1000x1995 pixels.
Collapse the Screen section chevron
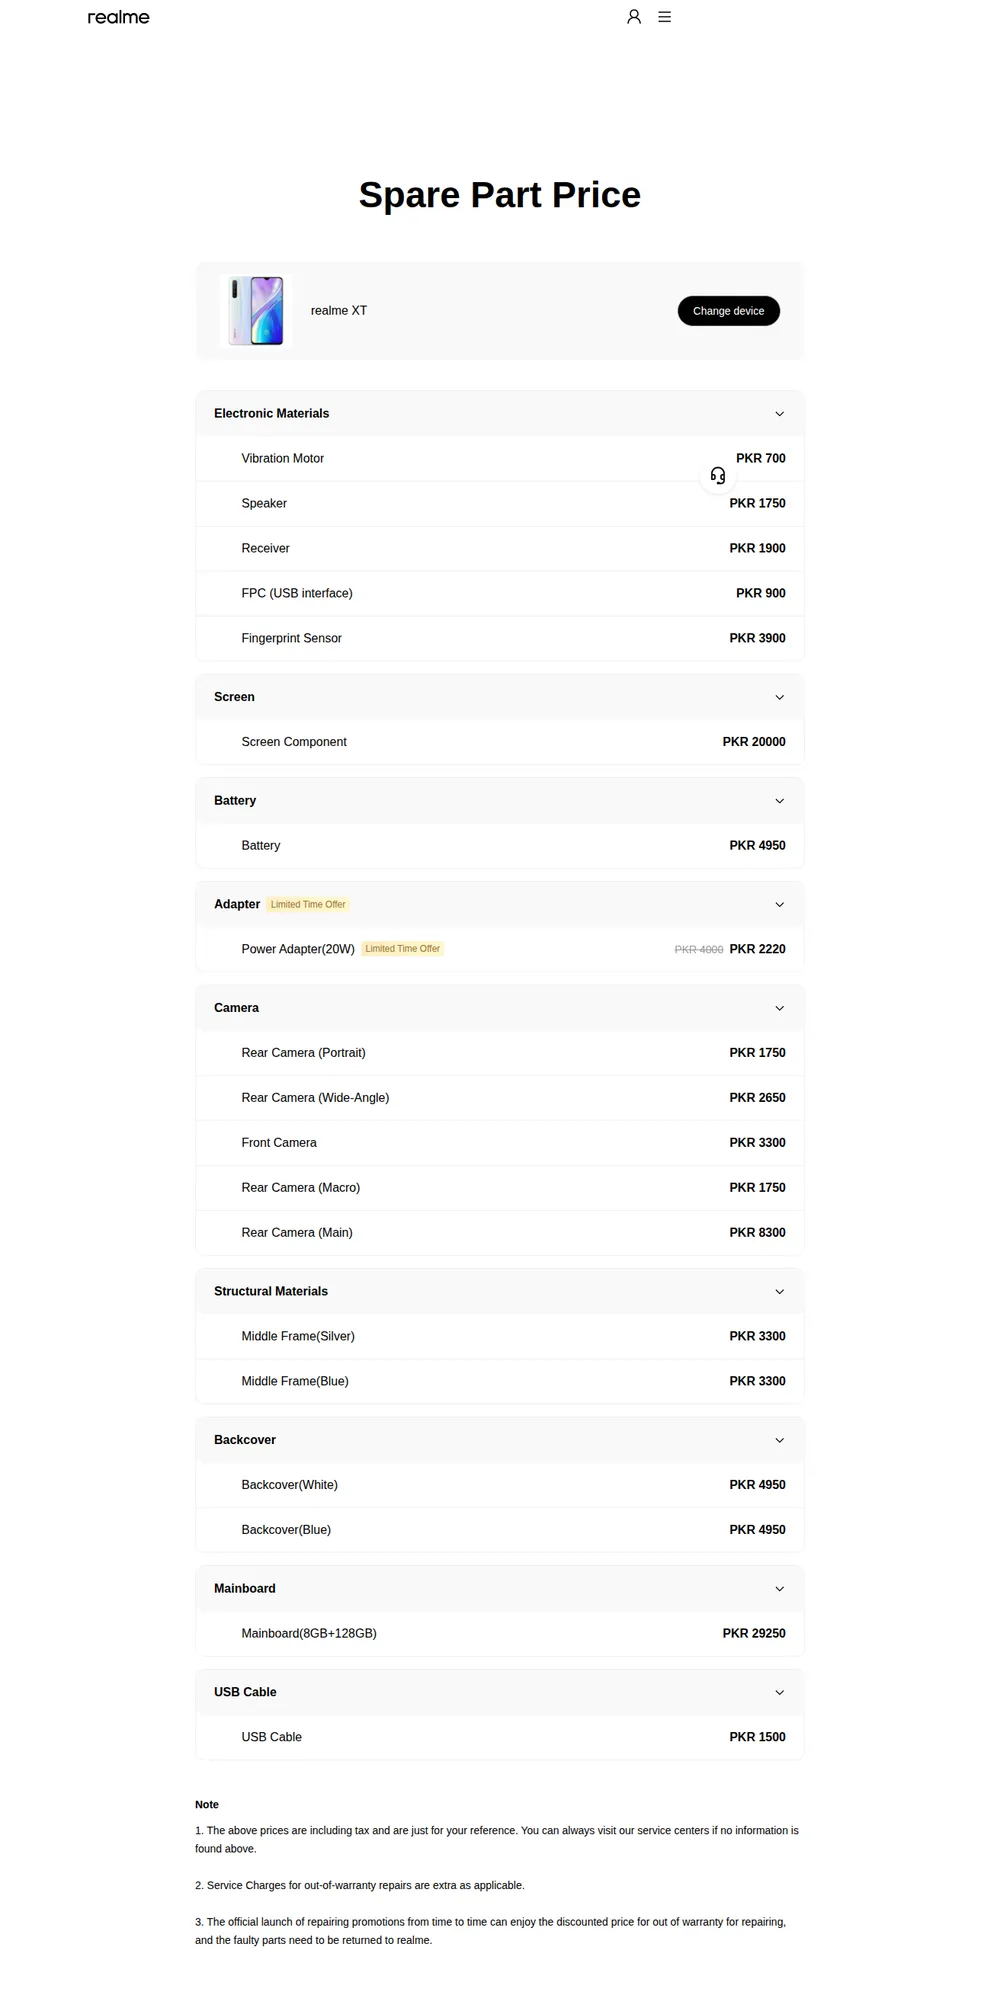click(780, 697)
